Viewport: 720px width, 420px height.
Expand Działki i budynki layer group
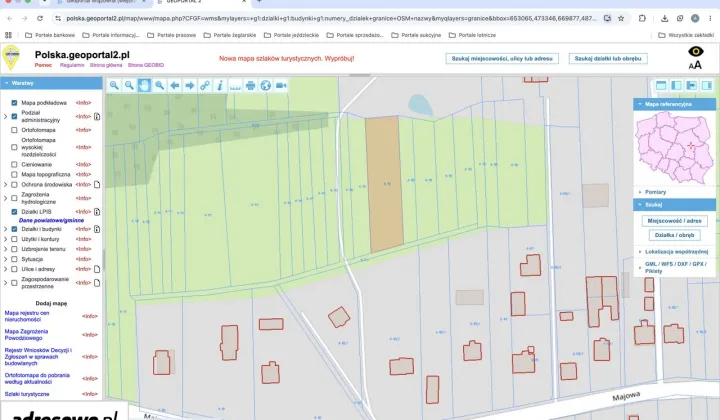(6, 229)
